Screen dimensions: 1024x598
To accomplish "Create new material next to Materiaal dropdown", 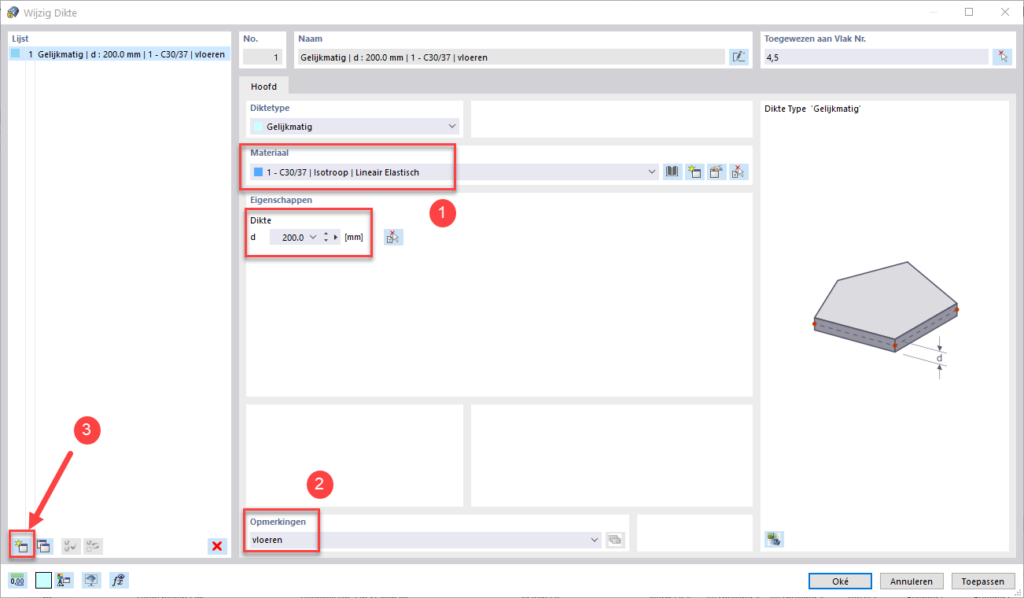I will (695, 172).
